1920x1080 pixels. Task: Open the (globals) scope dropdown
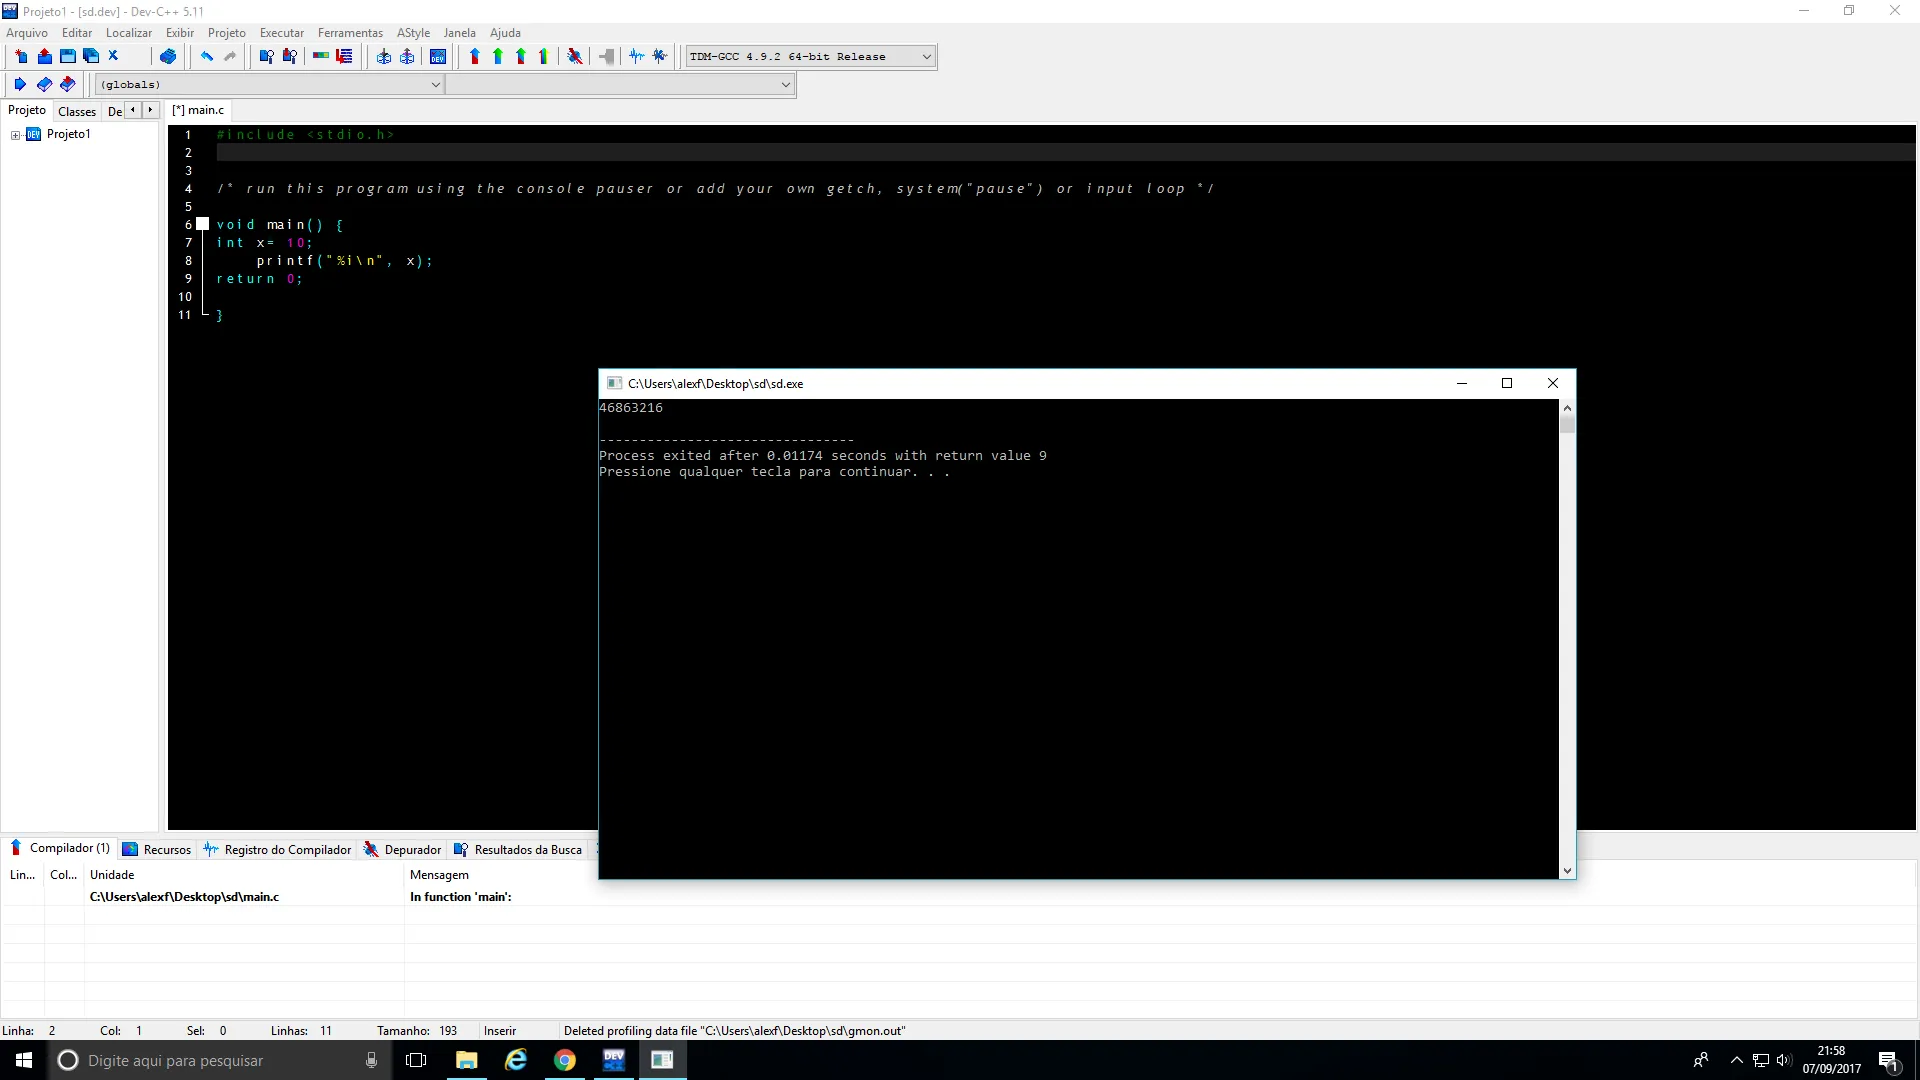click(x=435, y=85)
